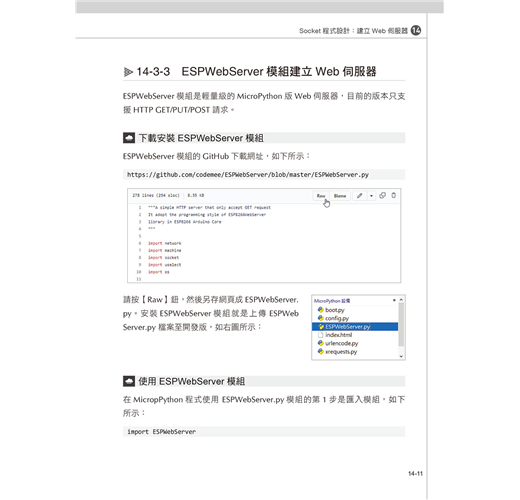Select ESPWebServer.py in the file list

click(x=355, y=327)
